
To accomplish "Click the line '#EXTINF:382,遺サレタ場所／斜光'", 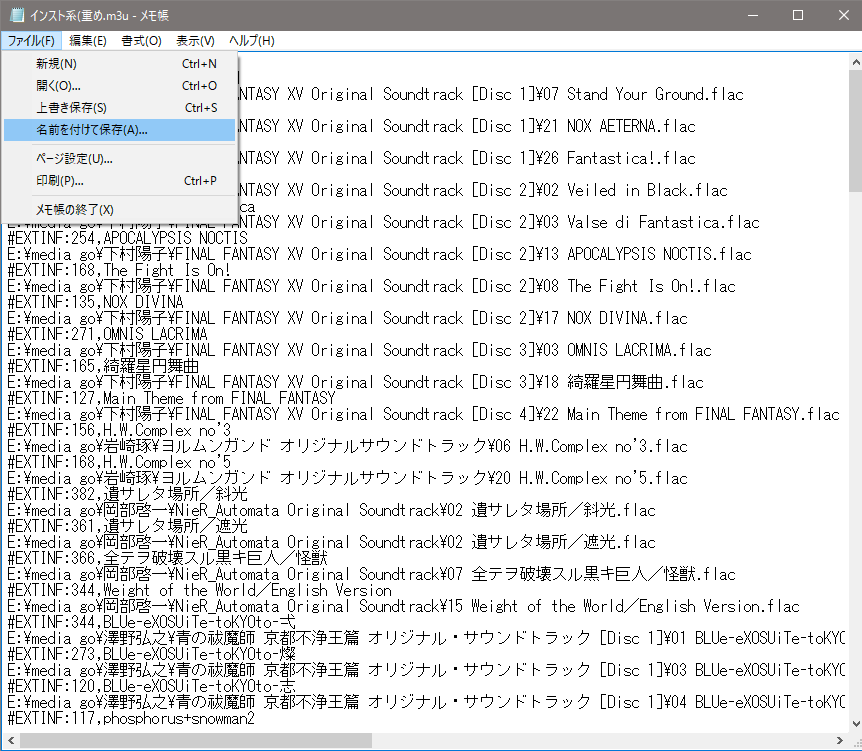I will [127, 494].
